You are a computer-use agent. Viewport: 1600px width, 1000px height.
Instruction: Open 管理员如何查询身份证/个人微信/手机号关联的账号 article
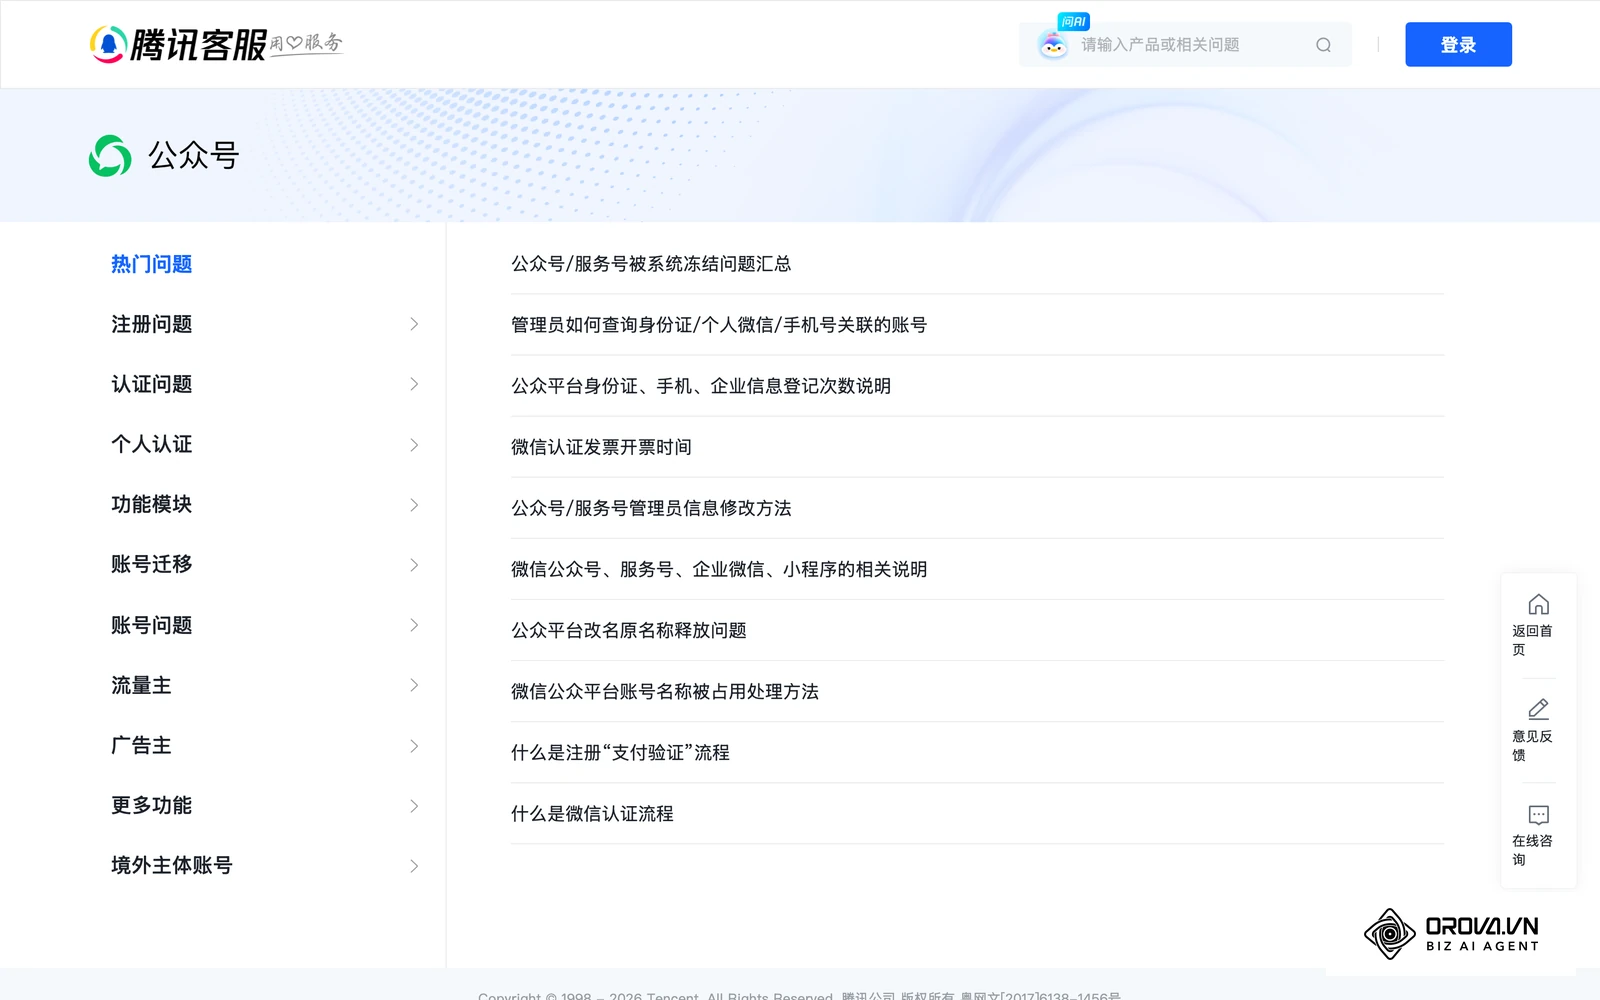click(x=719, y=325)
